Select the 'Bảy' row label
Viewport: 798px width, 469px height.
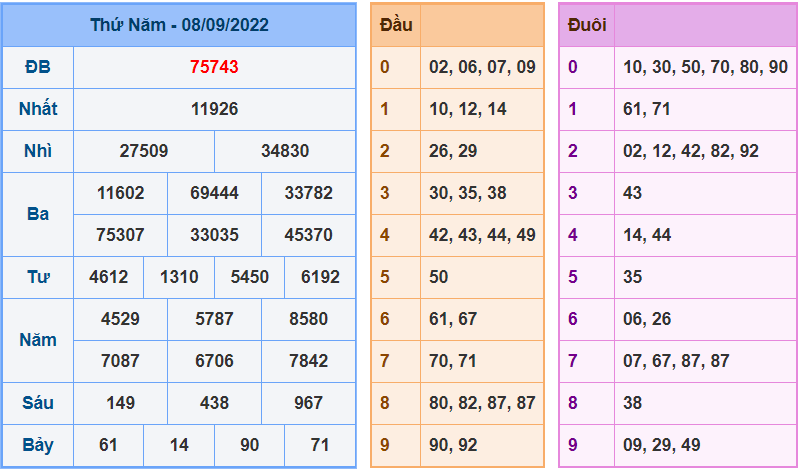coord(38,445)
